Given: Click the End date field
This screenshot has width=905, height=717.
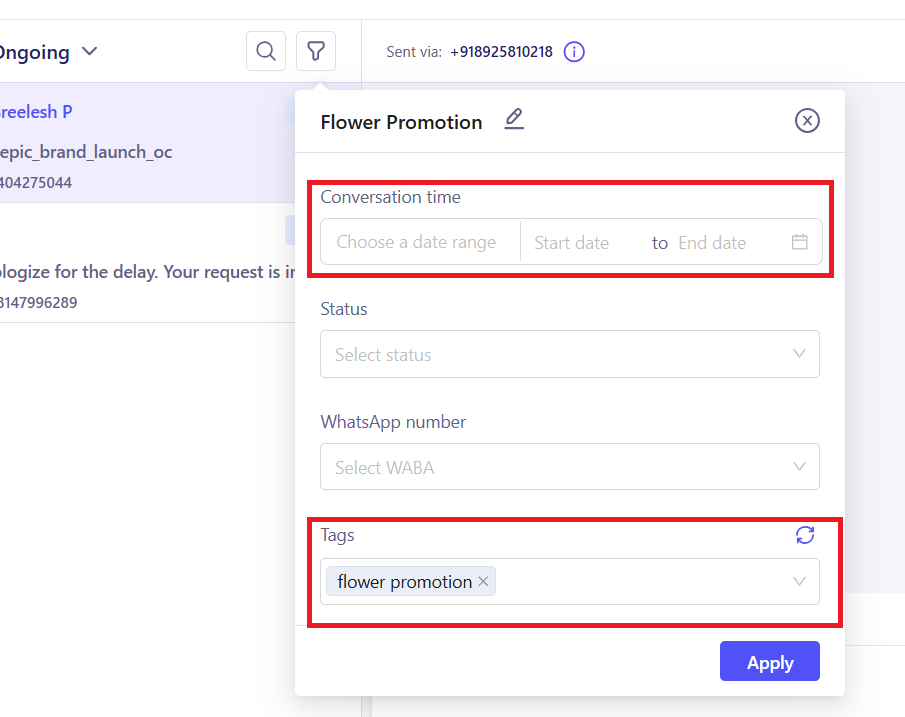Looking at the screenshot, I should pos(712,242).
